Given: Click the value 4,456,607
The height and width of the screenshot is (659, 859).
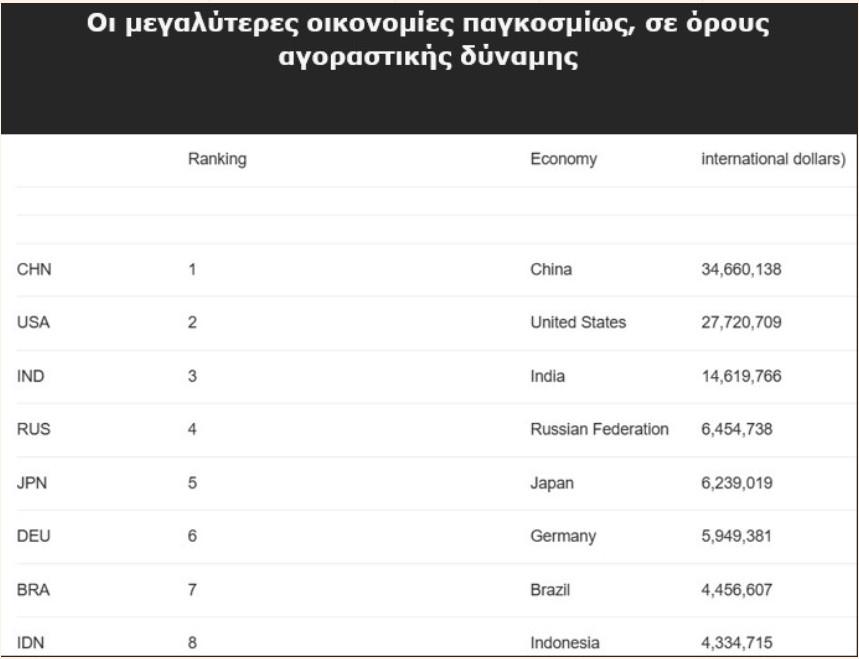Looking at the screenshot, I should pos(737,590).
